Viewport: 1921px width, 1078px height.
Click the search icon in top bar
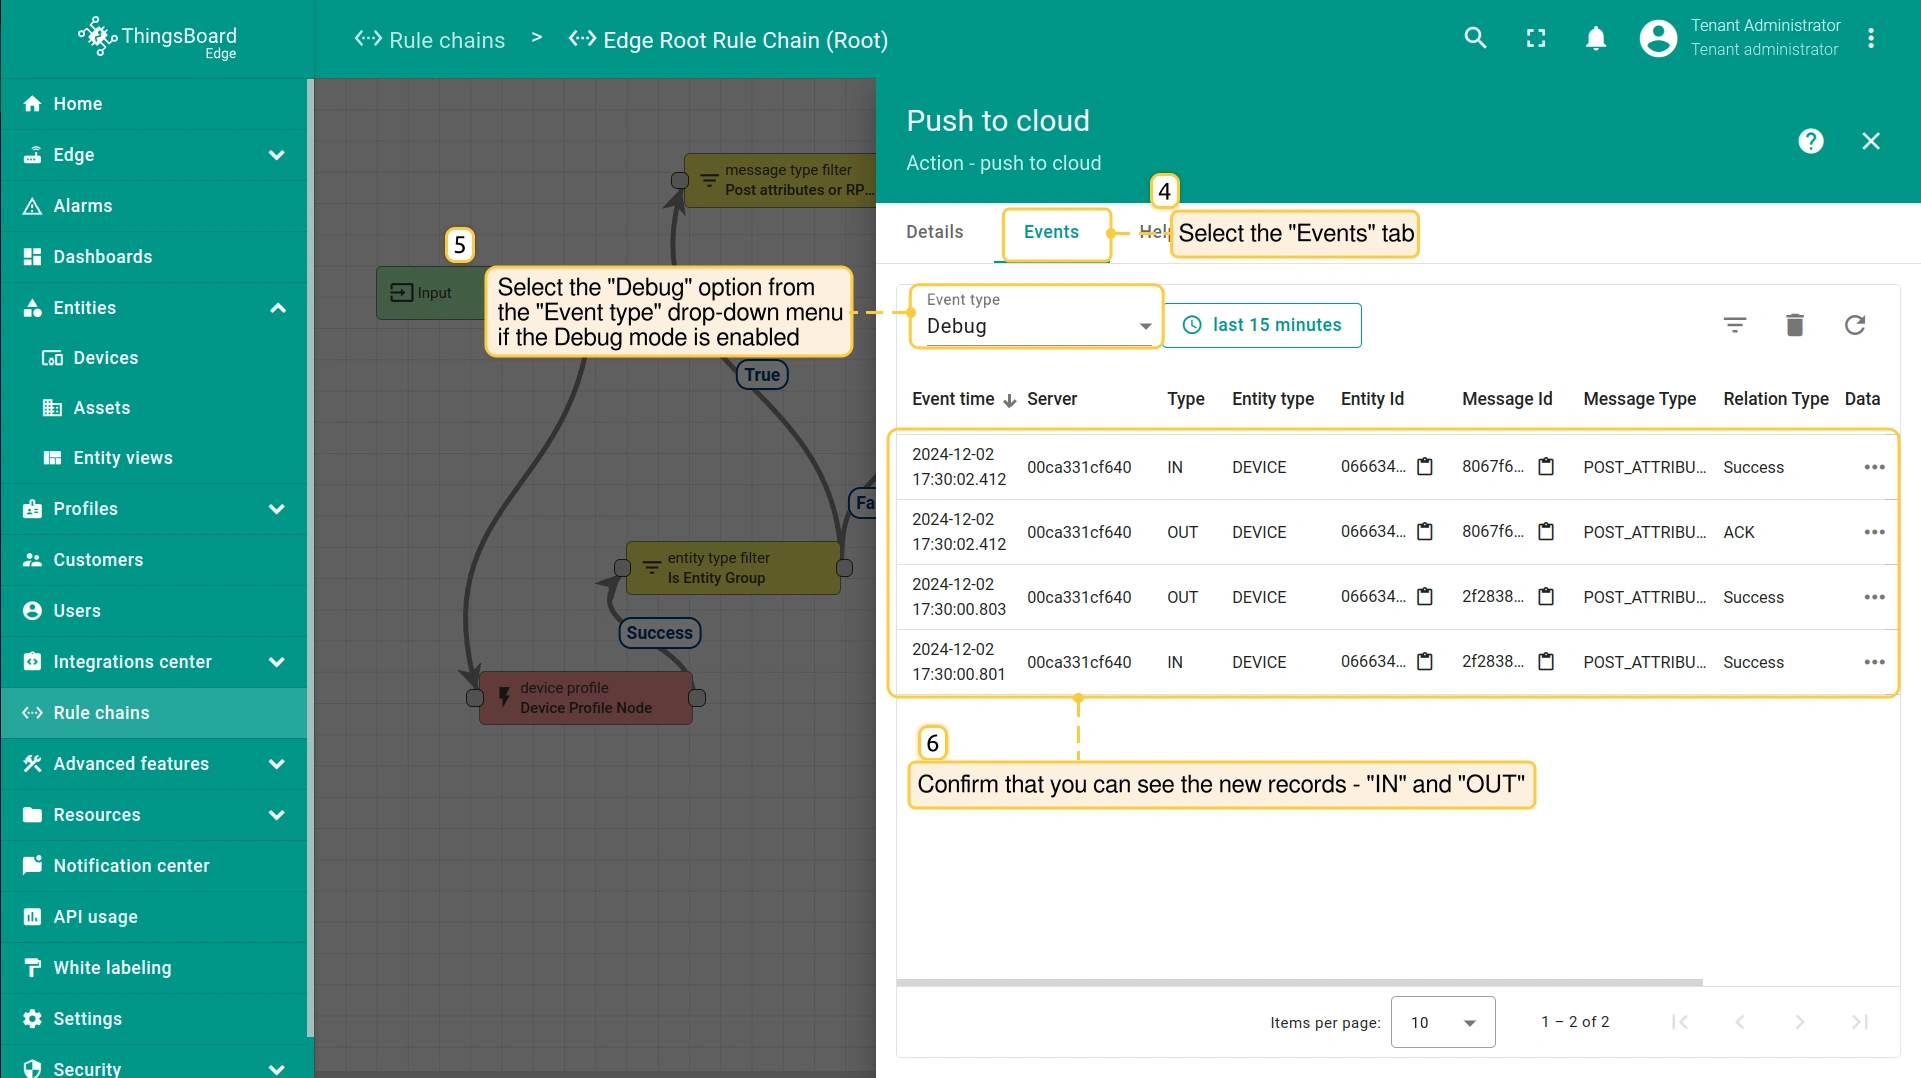(x=1475, y=38)
